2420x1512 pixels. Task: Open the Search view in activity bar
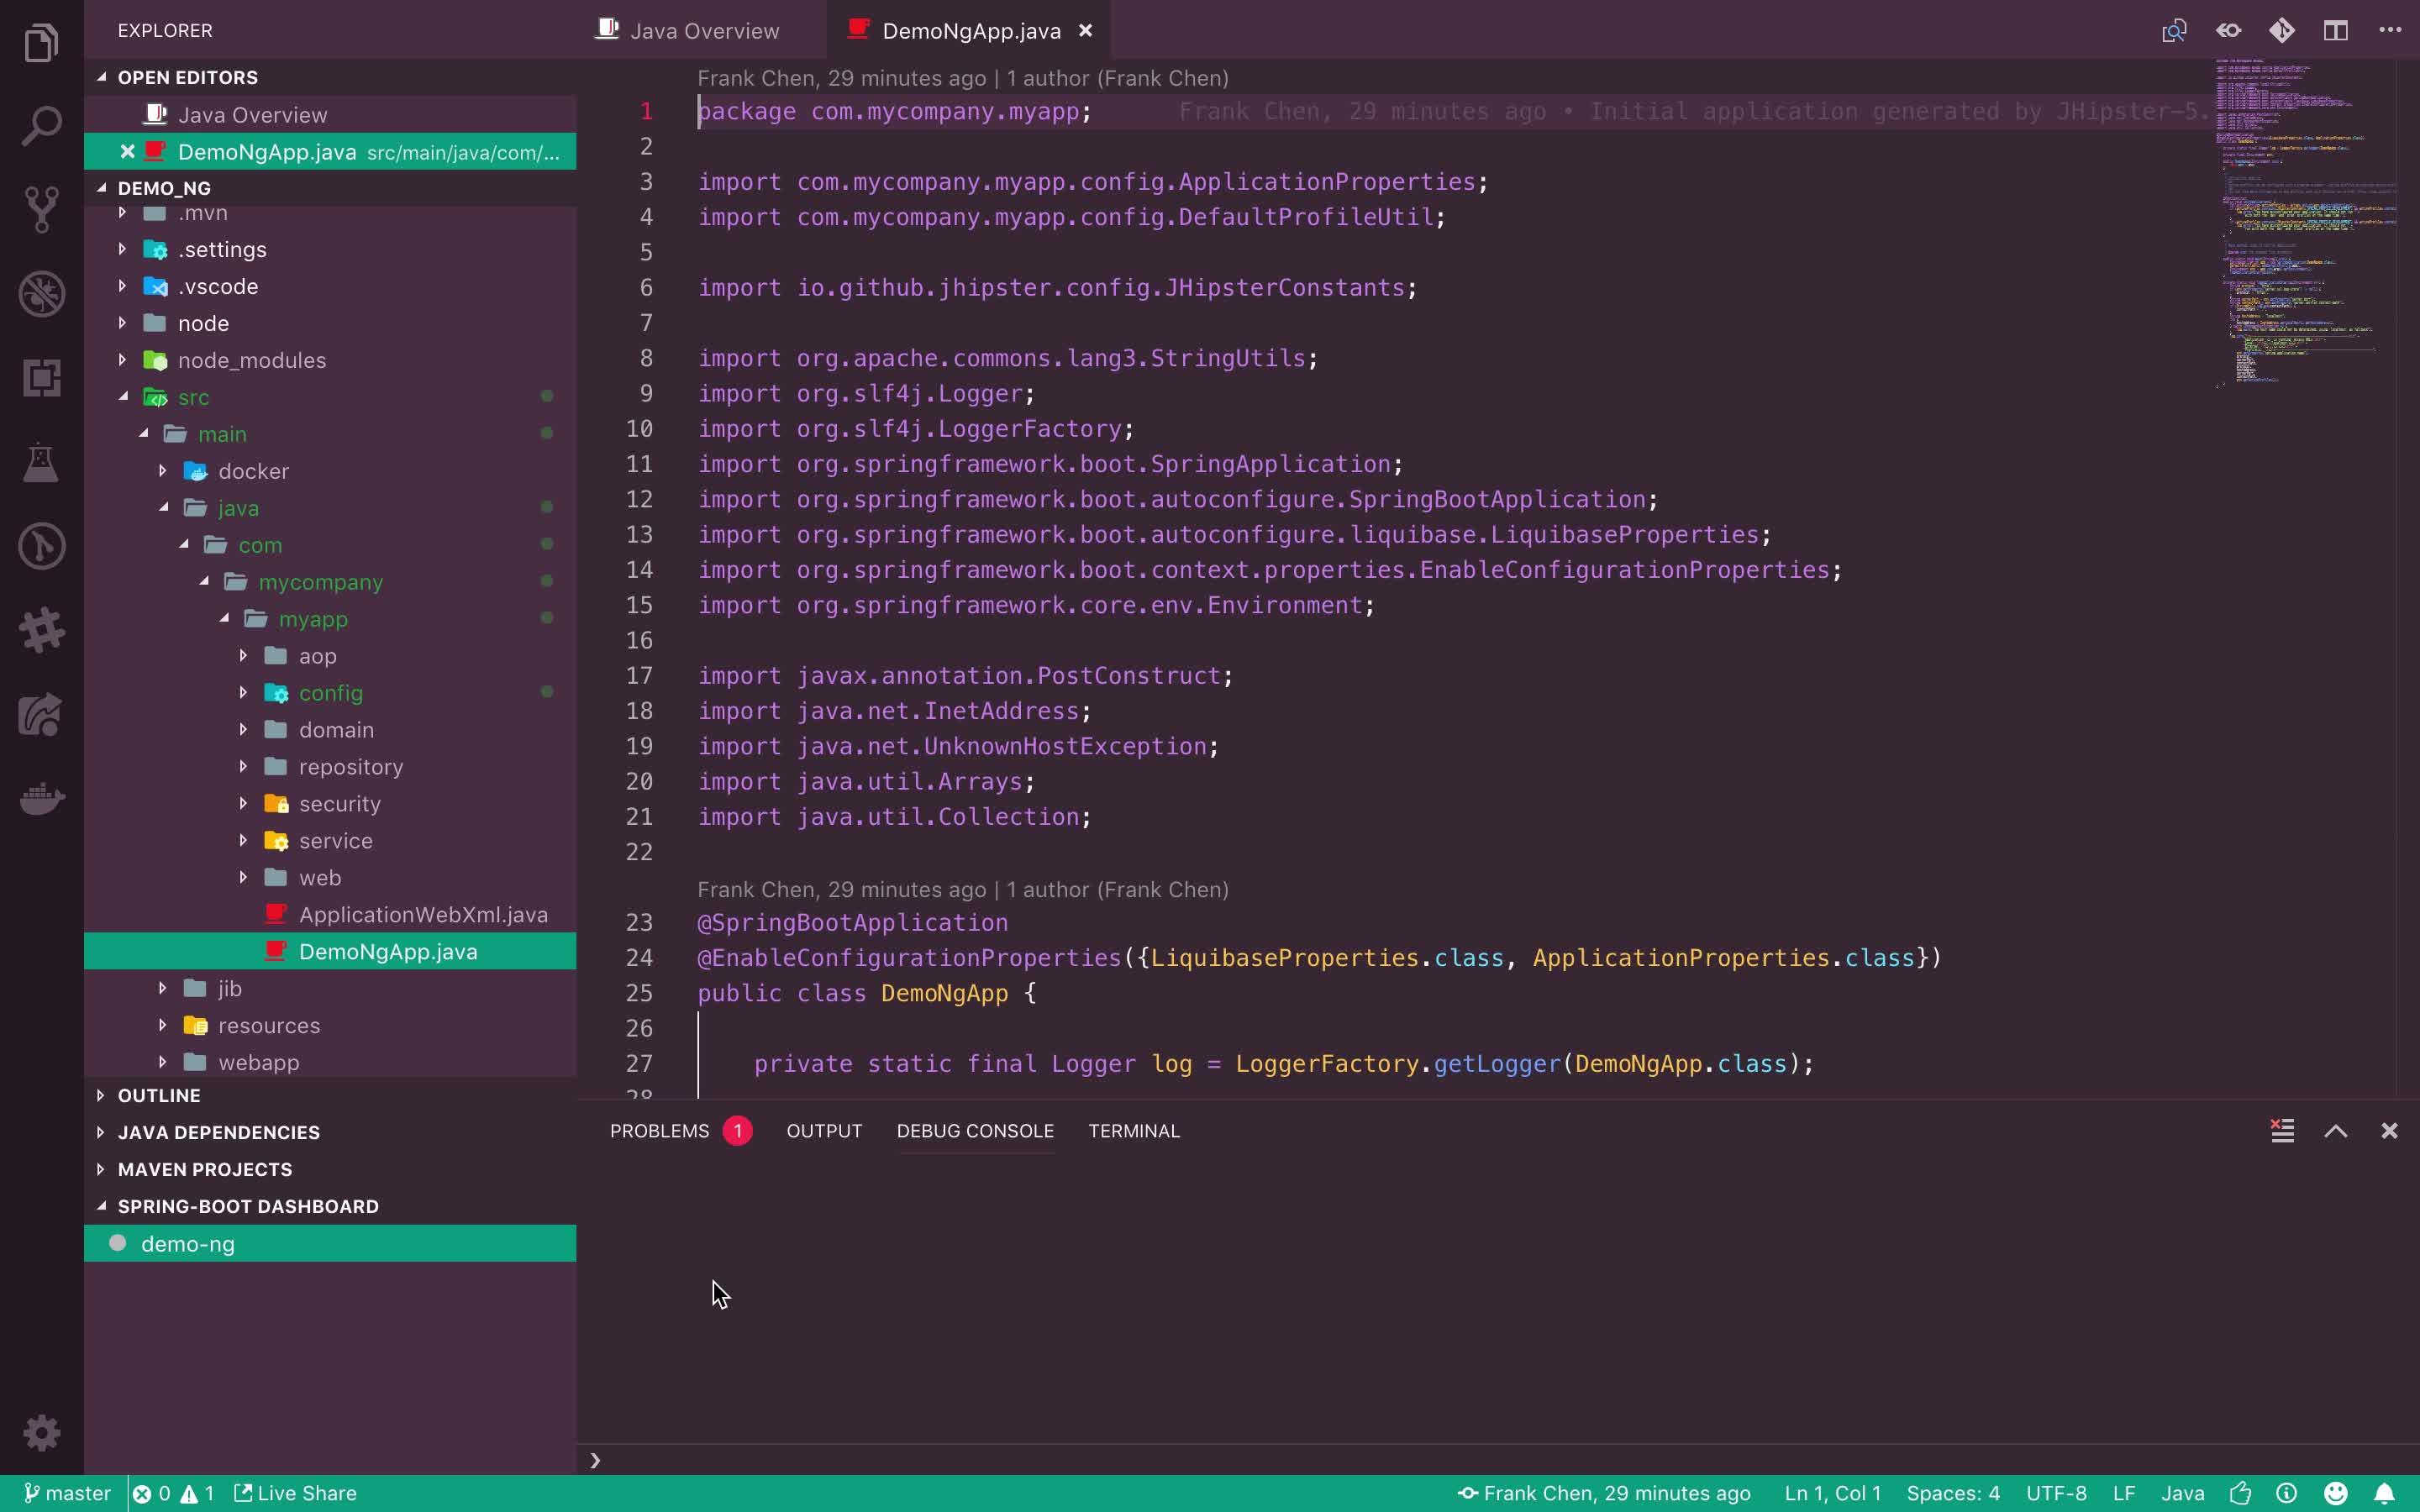tap(41, 127)
